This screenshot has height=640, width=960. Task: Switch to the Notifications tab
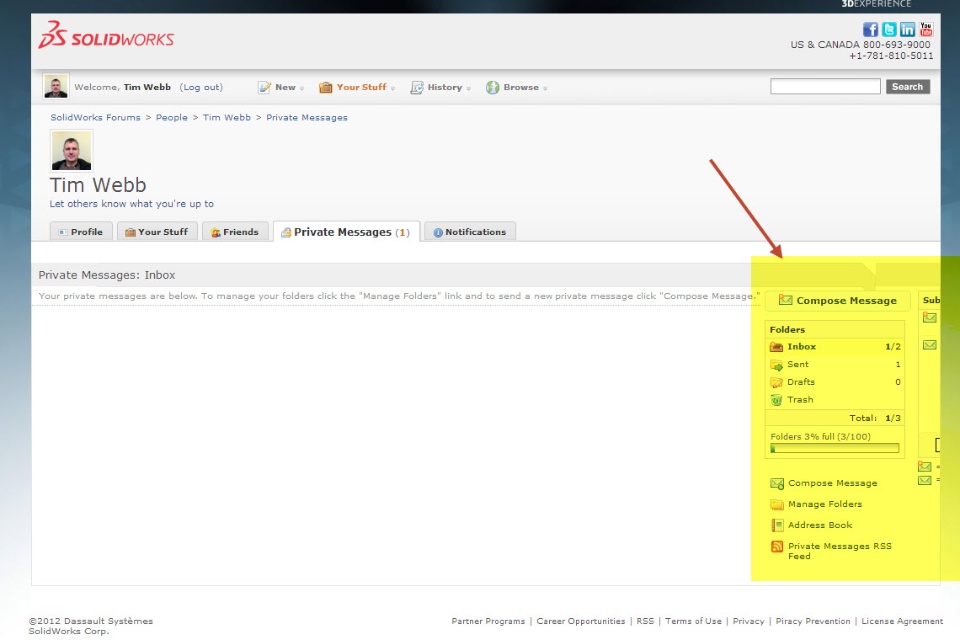click(x=470, y=232)
